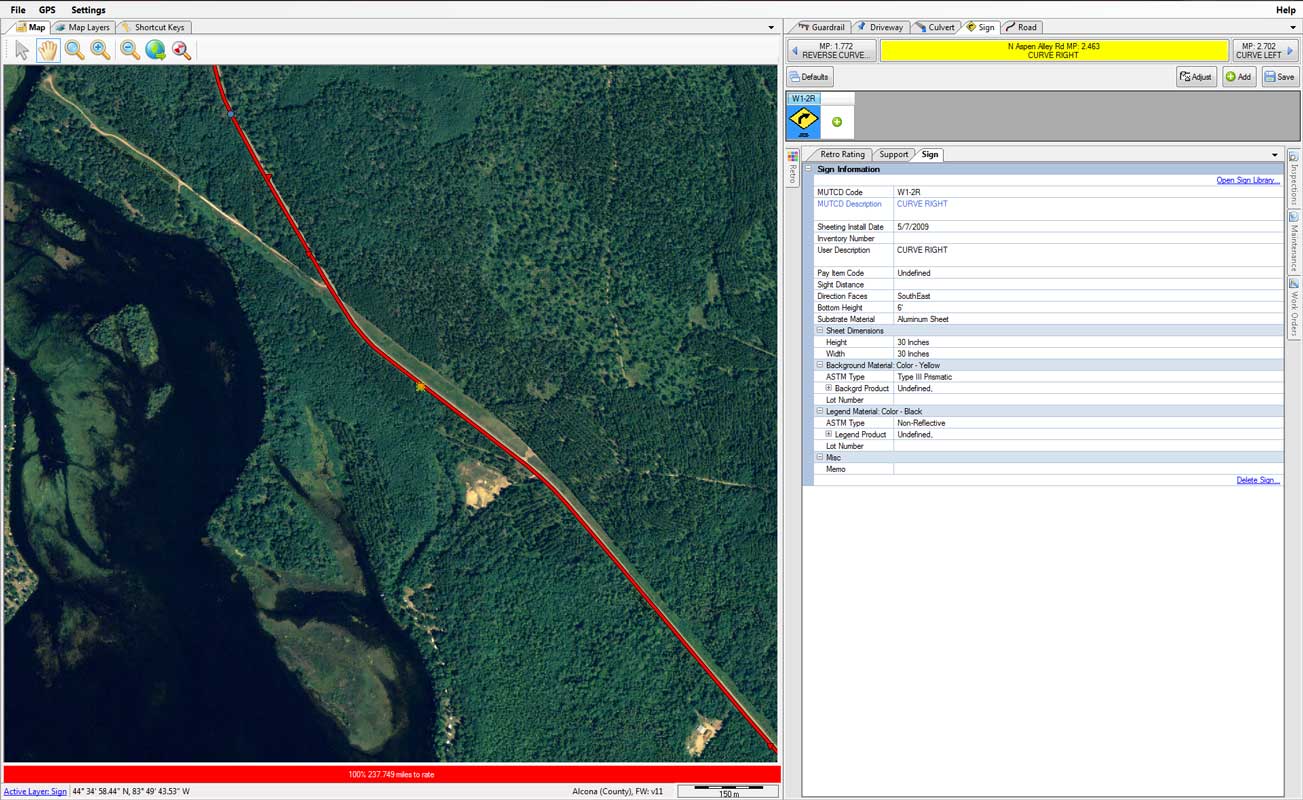Switch to the Culvert tab

point(936,27)
